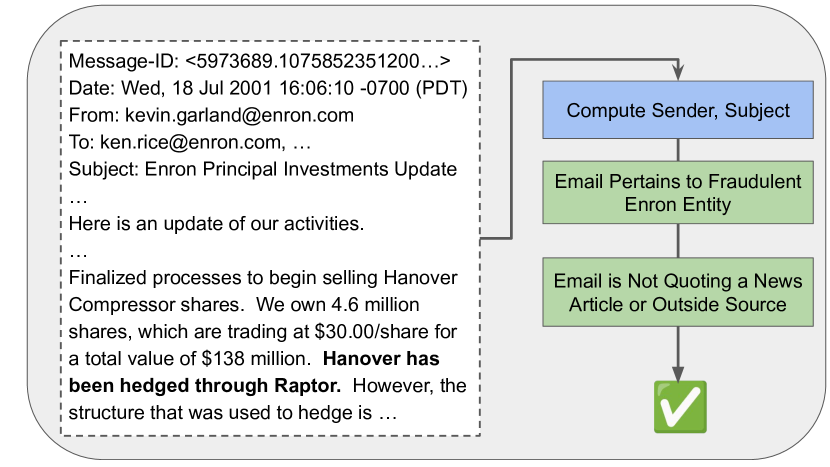Click the Message-ID line in the email
The image size is (830, 467).
click(259, 61)
